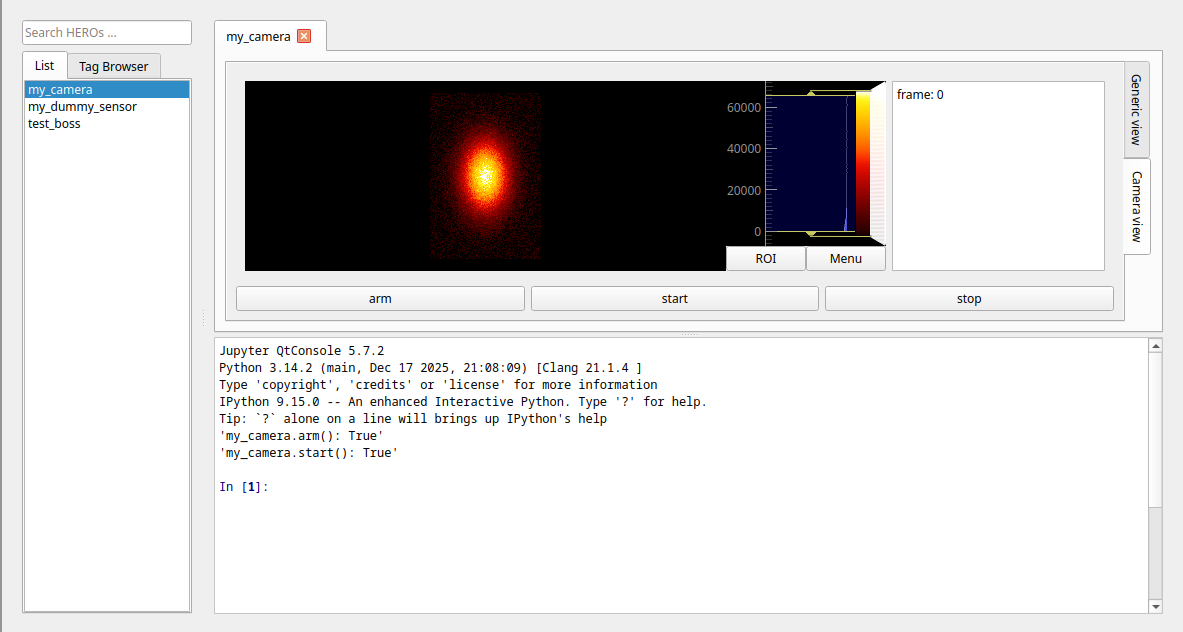Toggle the ROI button

tap(766, 259)
